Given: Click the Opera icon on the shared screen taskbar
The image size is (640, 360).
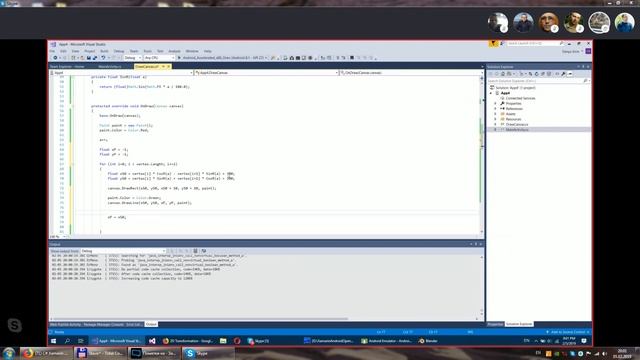Looking at the screenshot, I should (237, 341).
